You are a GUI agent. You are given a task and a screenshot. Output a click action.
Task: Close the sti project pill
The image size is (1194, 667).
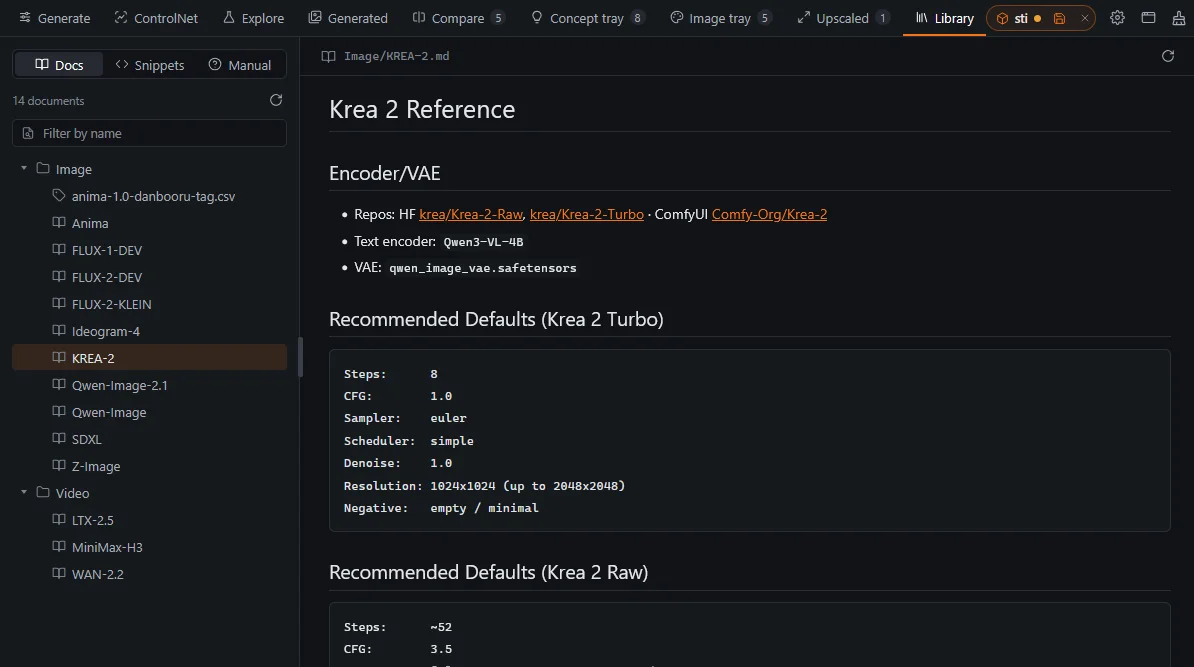(x=1084, y=18)
